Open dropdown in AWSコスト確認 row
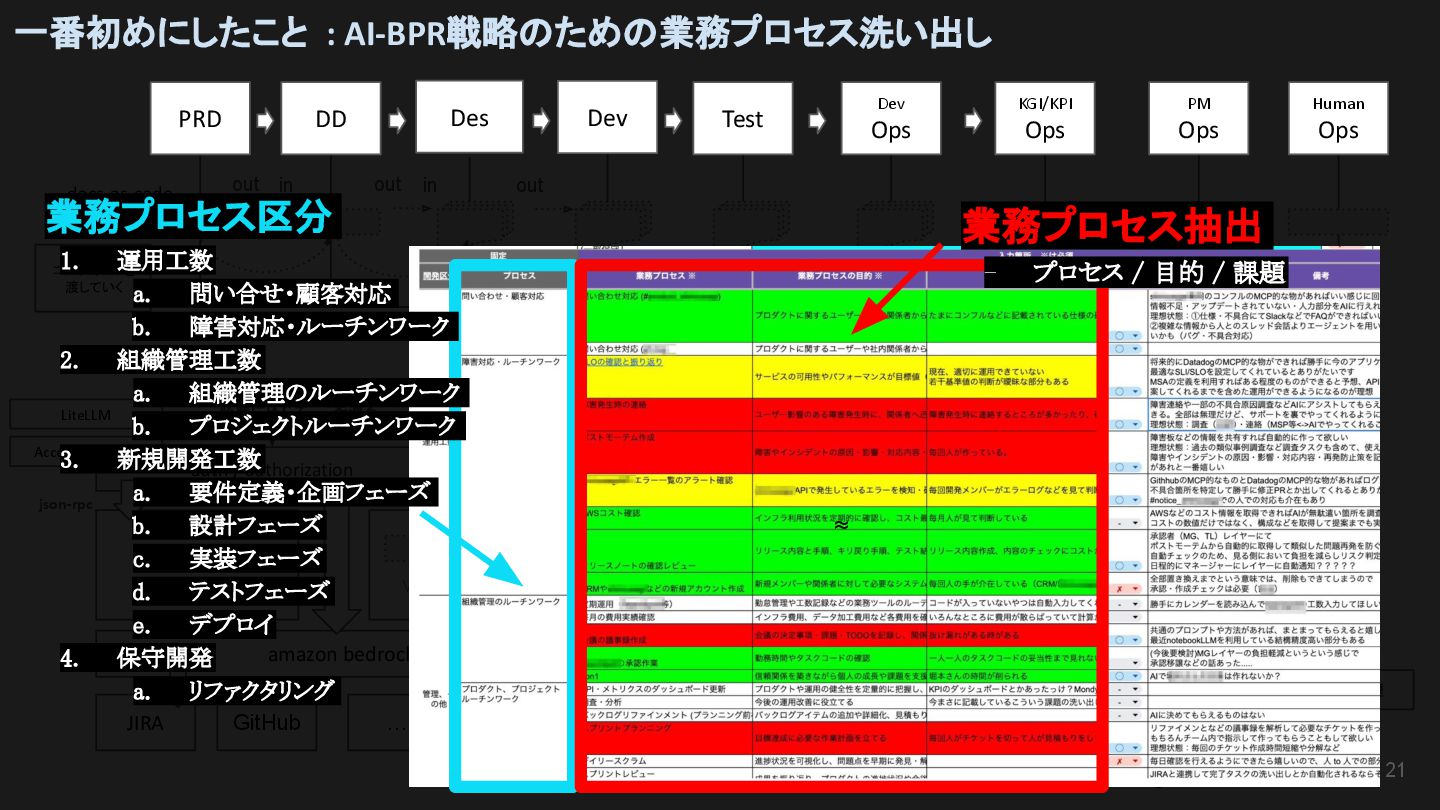 pyautogui.click(x=1127, y=522)
